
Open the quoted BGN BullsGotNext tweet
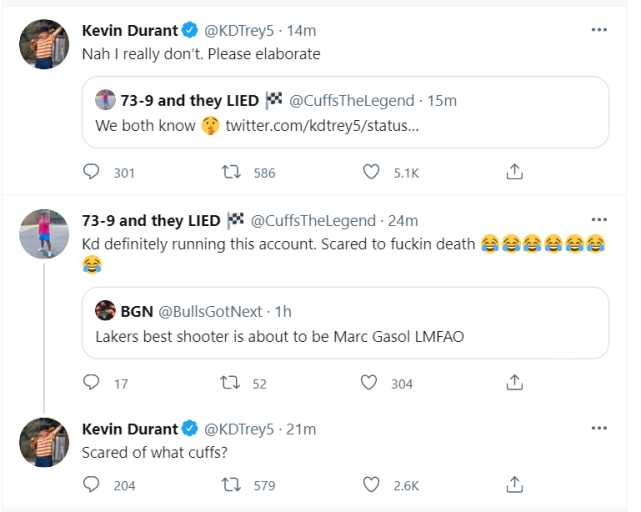click(x=345, y=322)
